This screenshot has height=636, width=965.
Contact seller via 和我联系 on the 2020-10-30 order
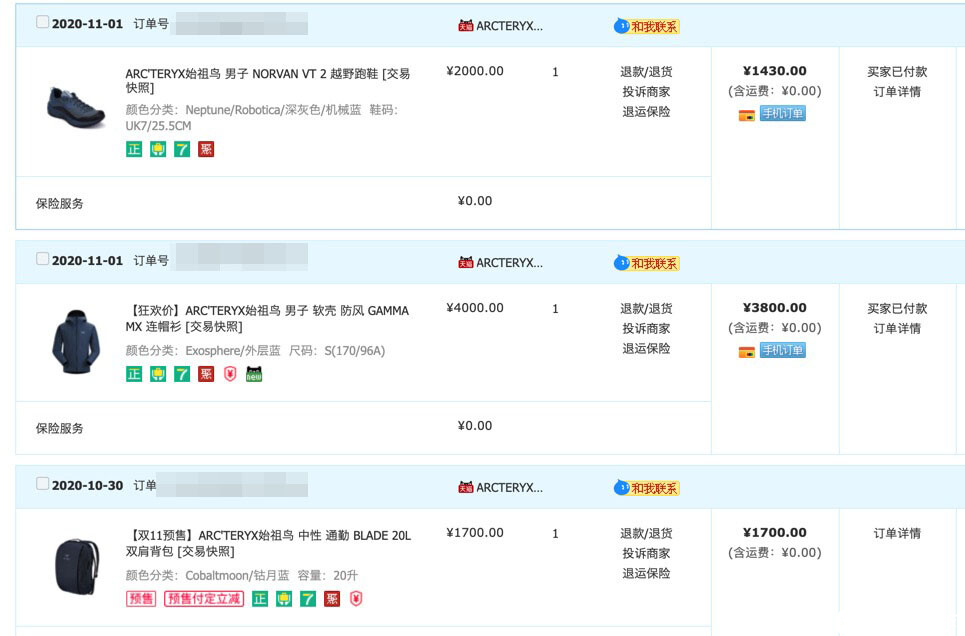pyautogui.click(x=647, y=488)
